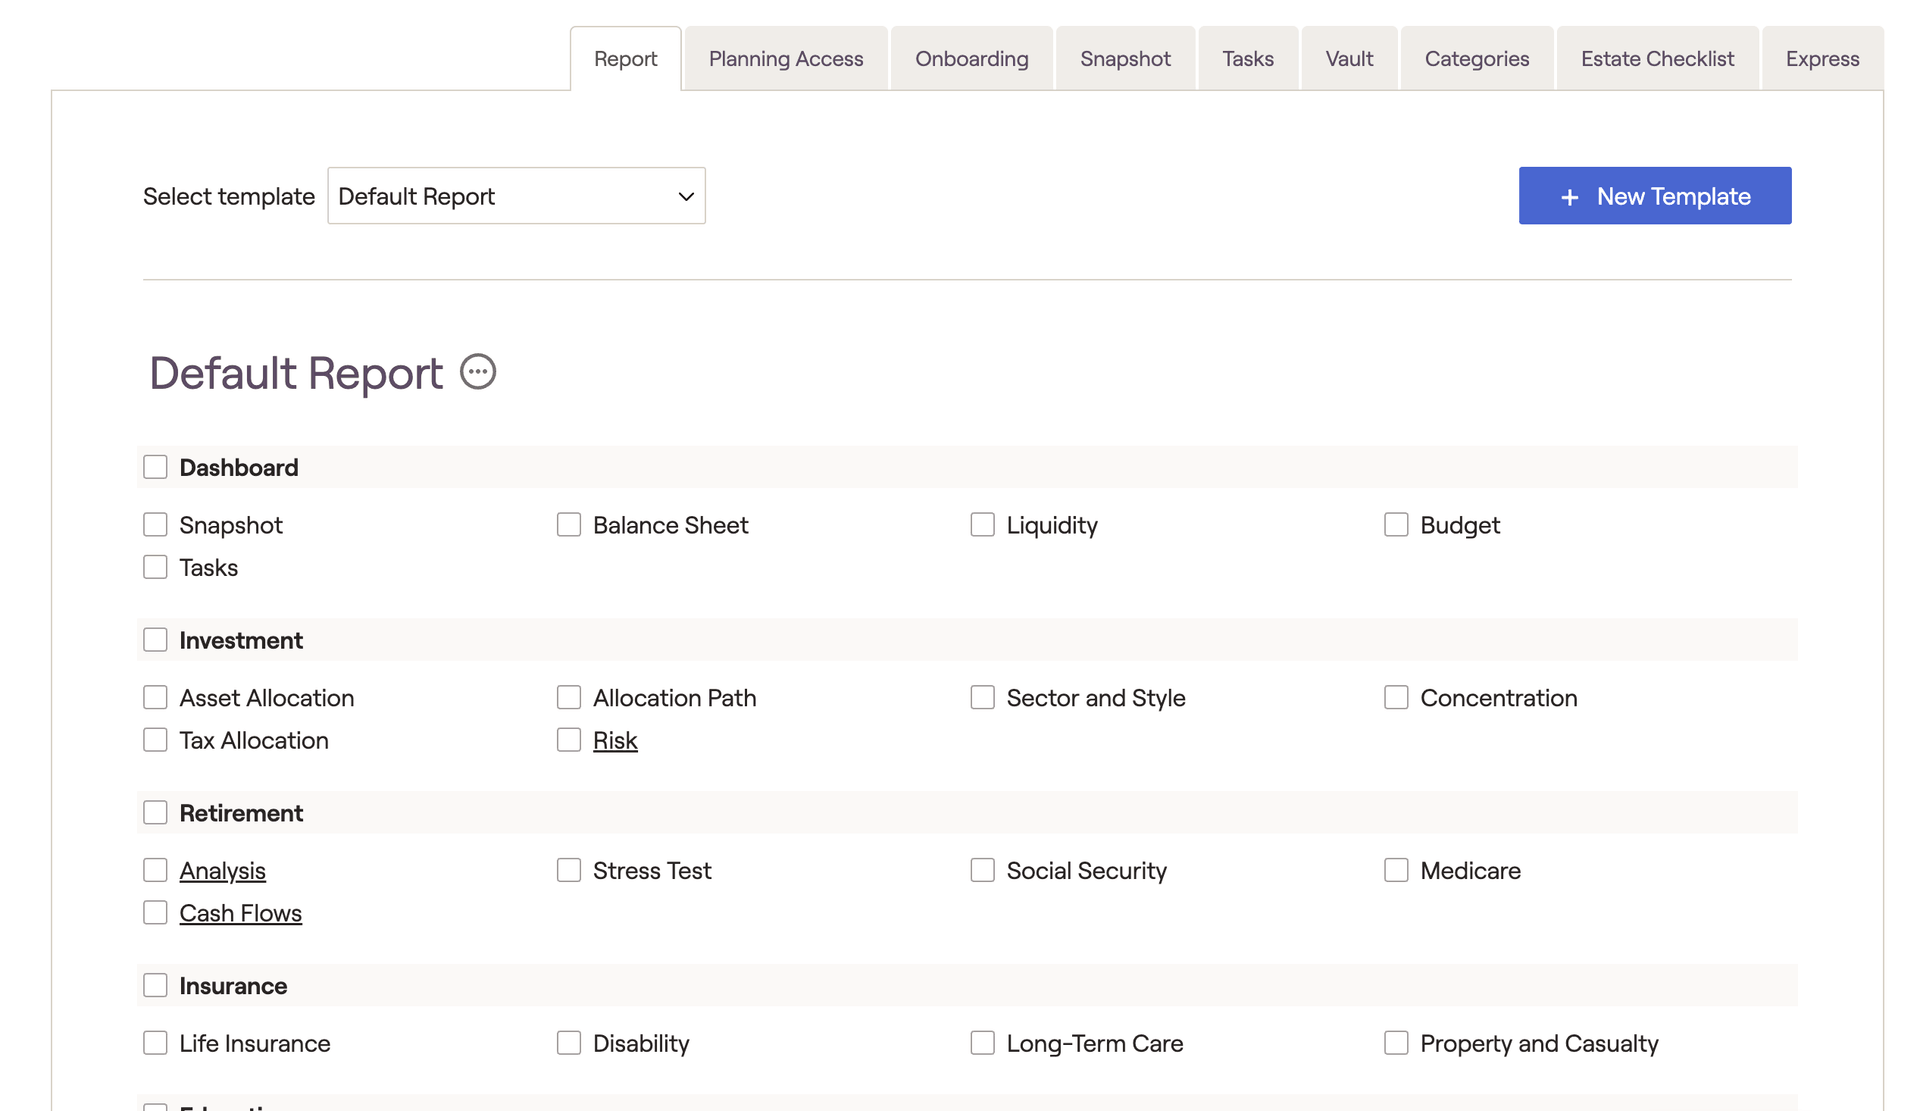Screen dimensions: 1920x1111
Task: Click the Risk link
Action: 615,741
